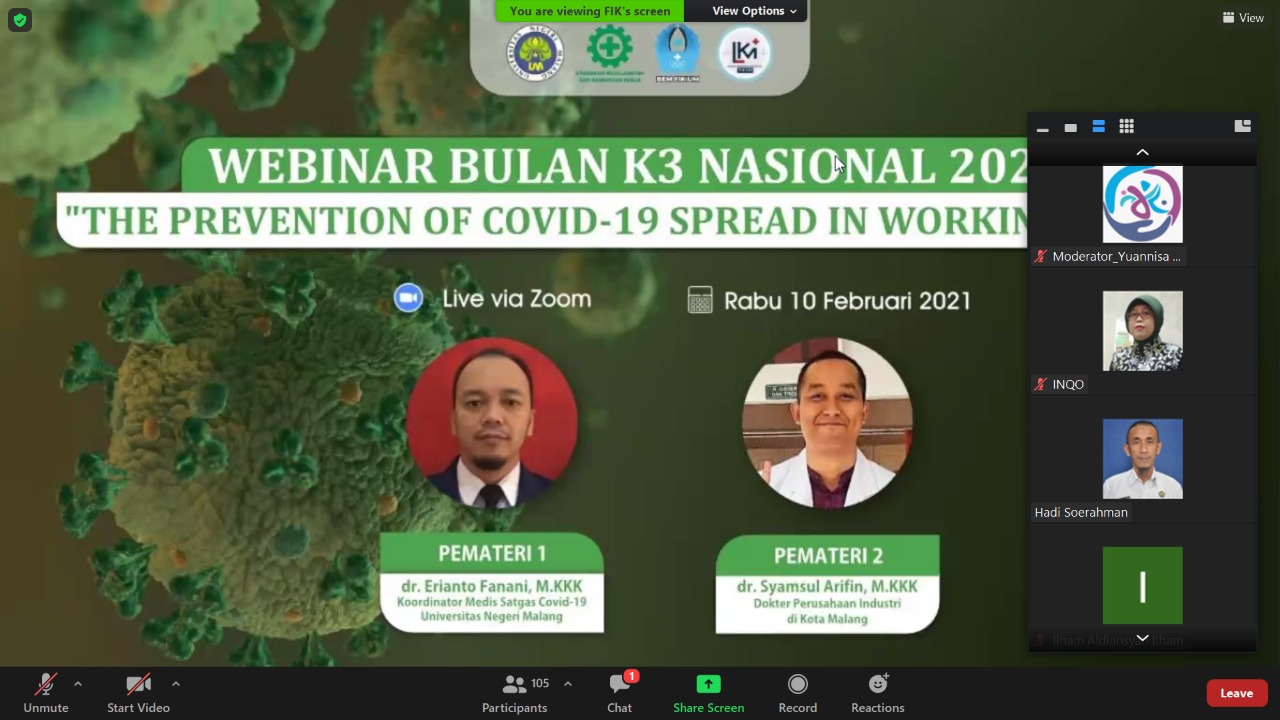
Task: Open video options arrow beside Start Video
Action: pyautogui.click(x=176, y=684)
